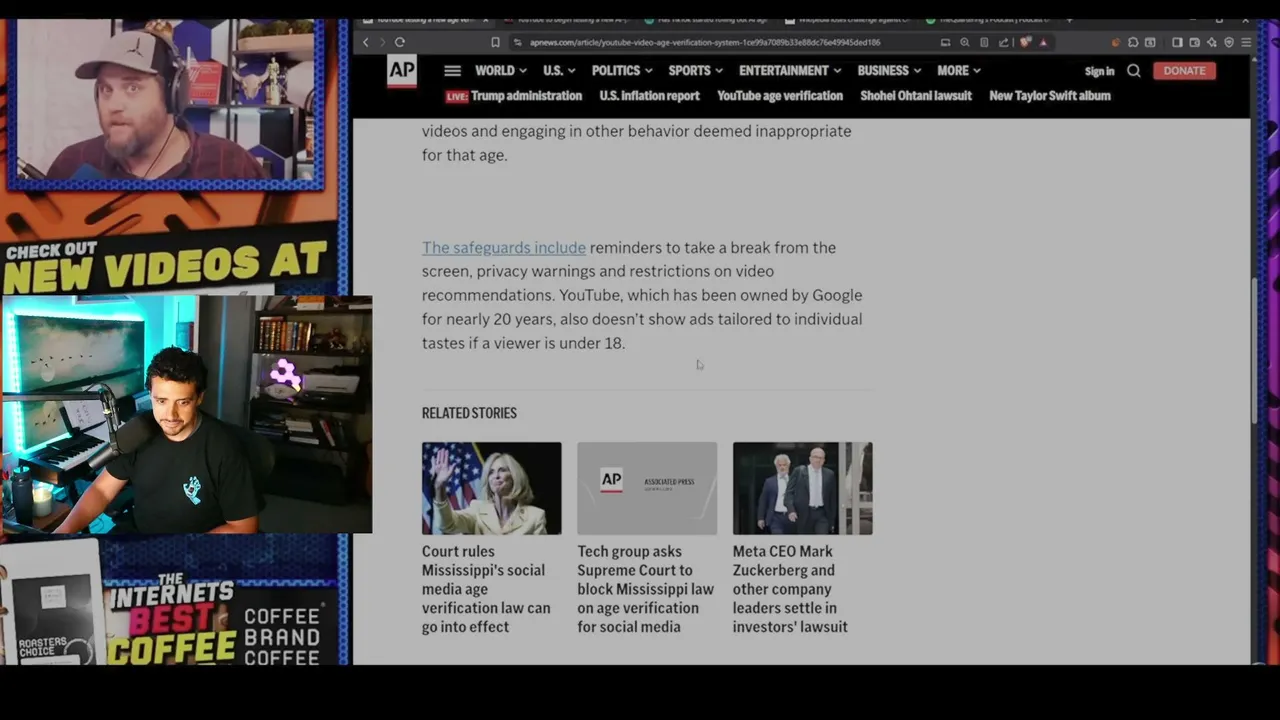Share this page from address bar
This screenshot has width=1280, height=720.
(x=1002, y=42)
